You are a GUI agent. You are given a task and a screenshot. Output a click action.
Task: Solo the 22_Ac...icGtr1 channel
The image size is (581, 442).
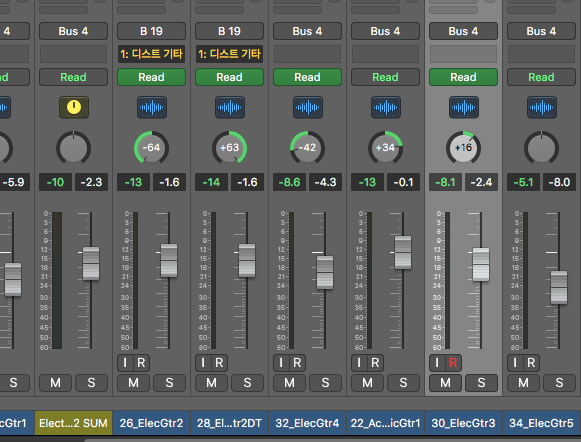click(404, 383)
